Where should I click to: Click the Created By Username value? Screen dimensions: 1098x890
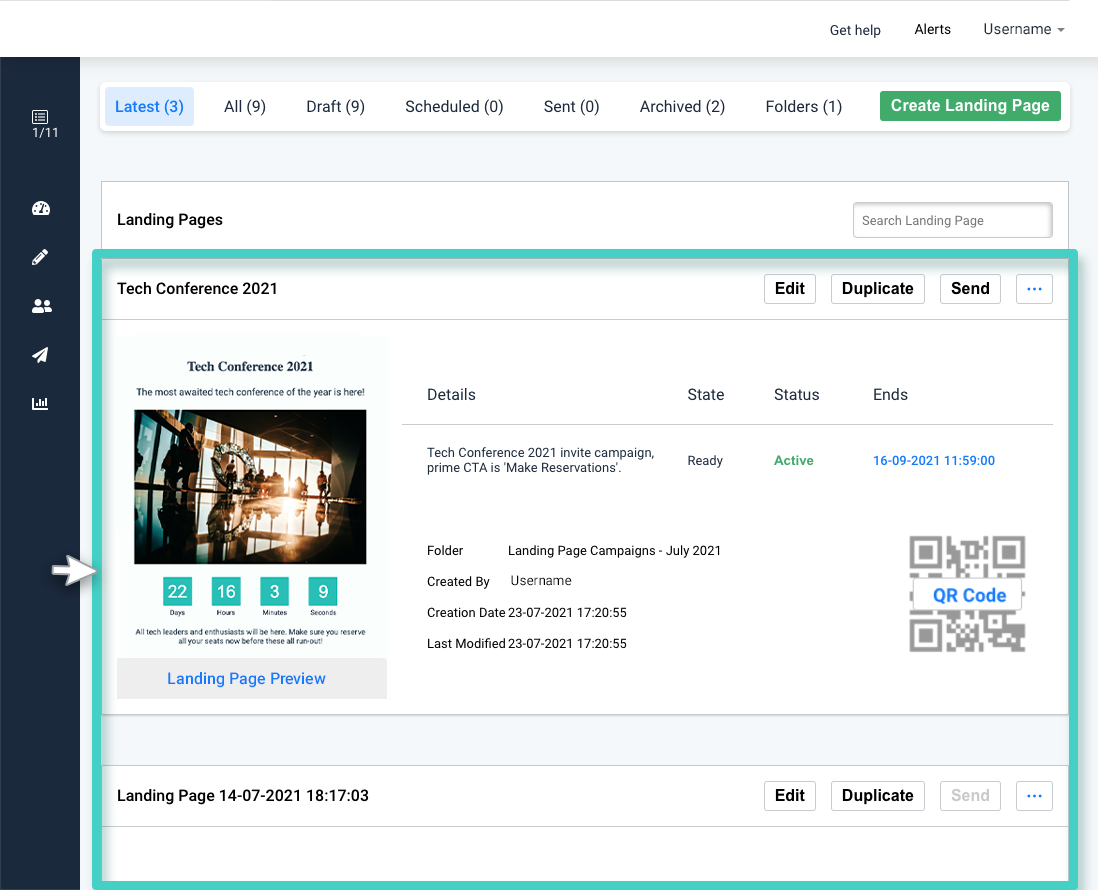541,581
